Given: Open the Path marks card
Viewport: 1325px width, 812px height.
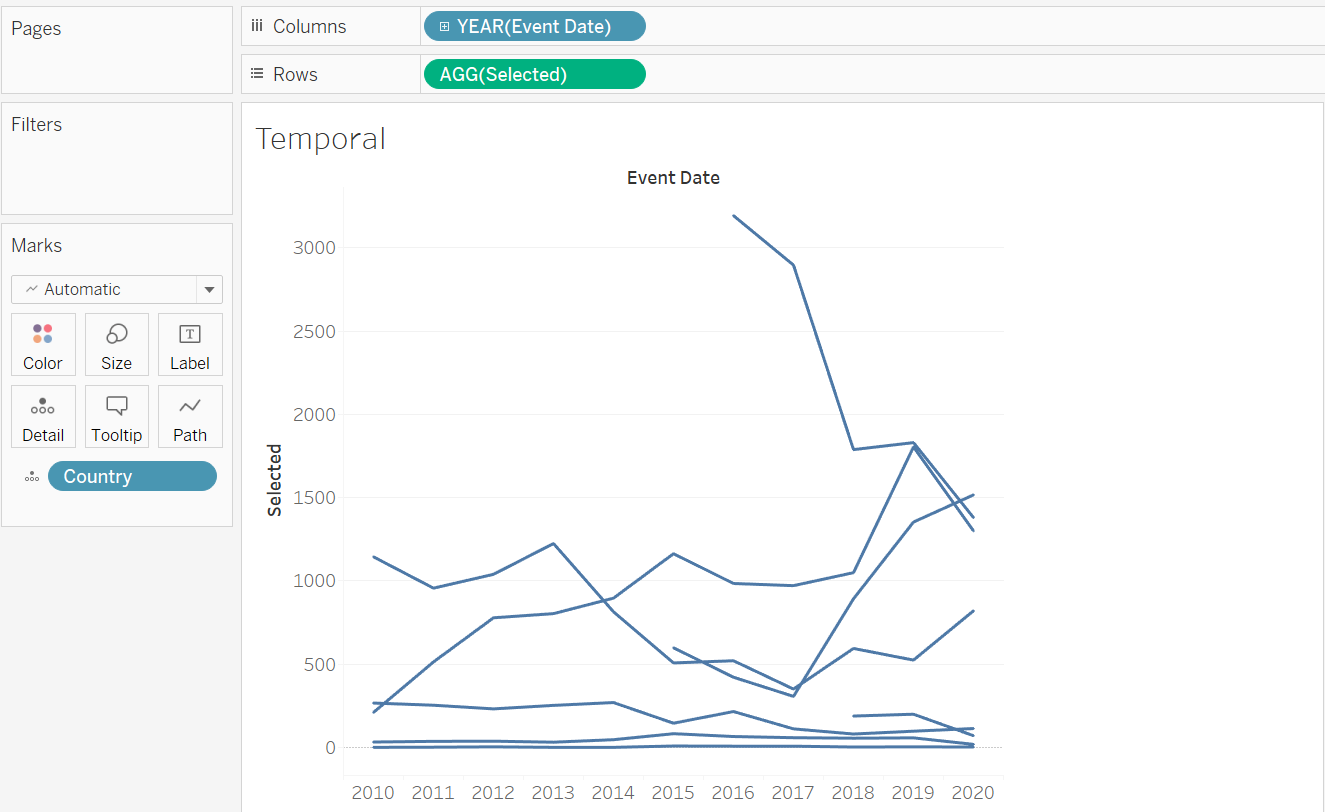Looking at the screenshot, I should point(190,417).
